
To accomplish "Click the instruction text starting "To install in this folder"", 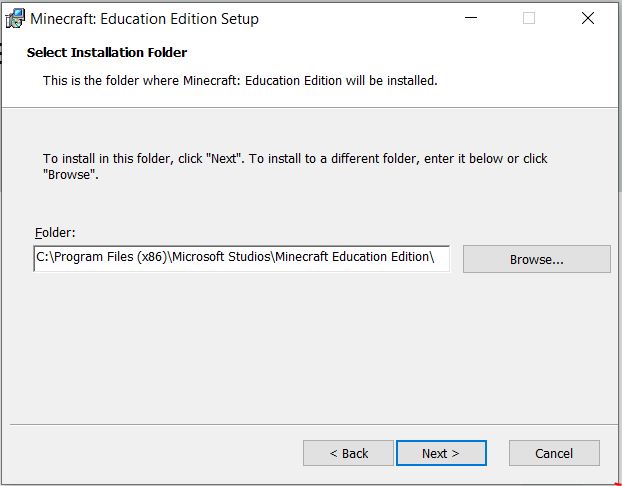I will (x=295, y=166).
